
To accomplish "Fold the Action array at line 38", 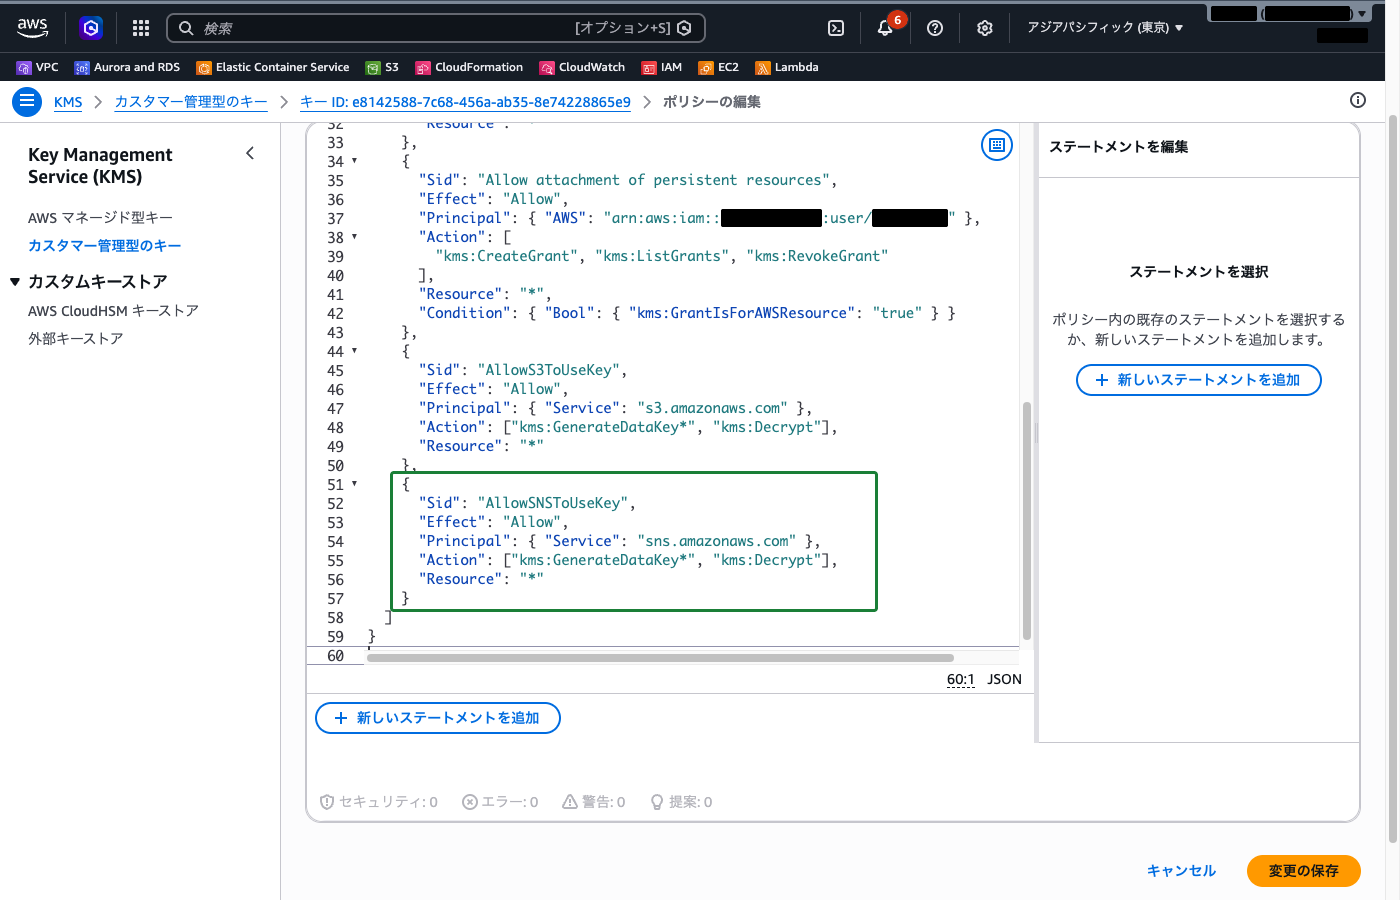I will 354,237.
